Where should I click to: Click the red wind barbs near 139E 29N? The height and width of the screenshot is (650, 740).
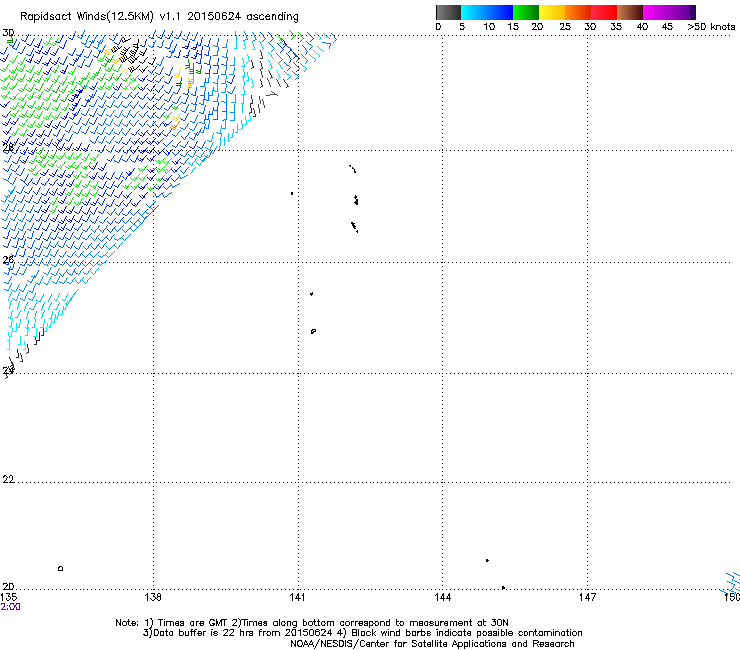191,70
